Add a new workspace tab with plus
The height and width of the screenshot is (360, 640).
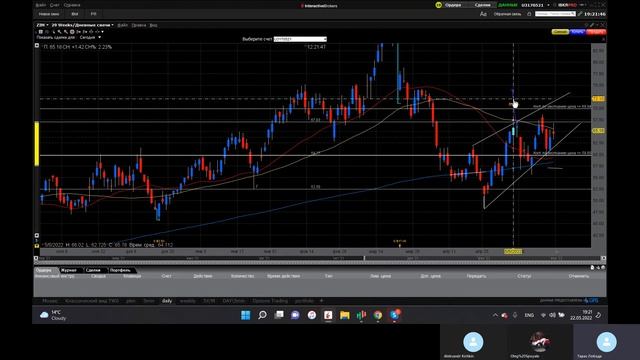click(321, 301)
